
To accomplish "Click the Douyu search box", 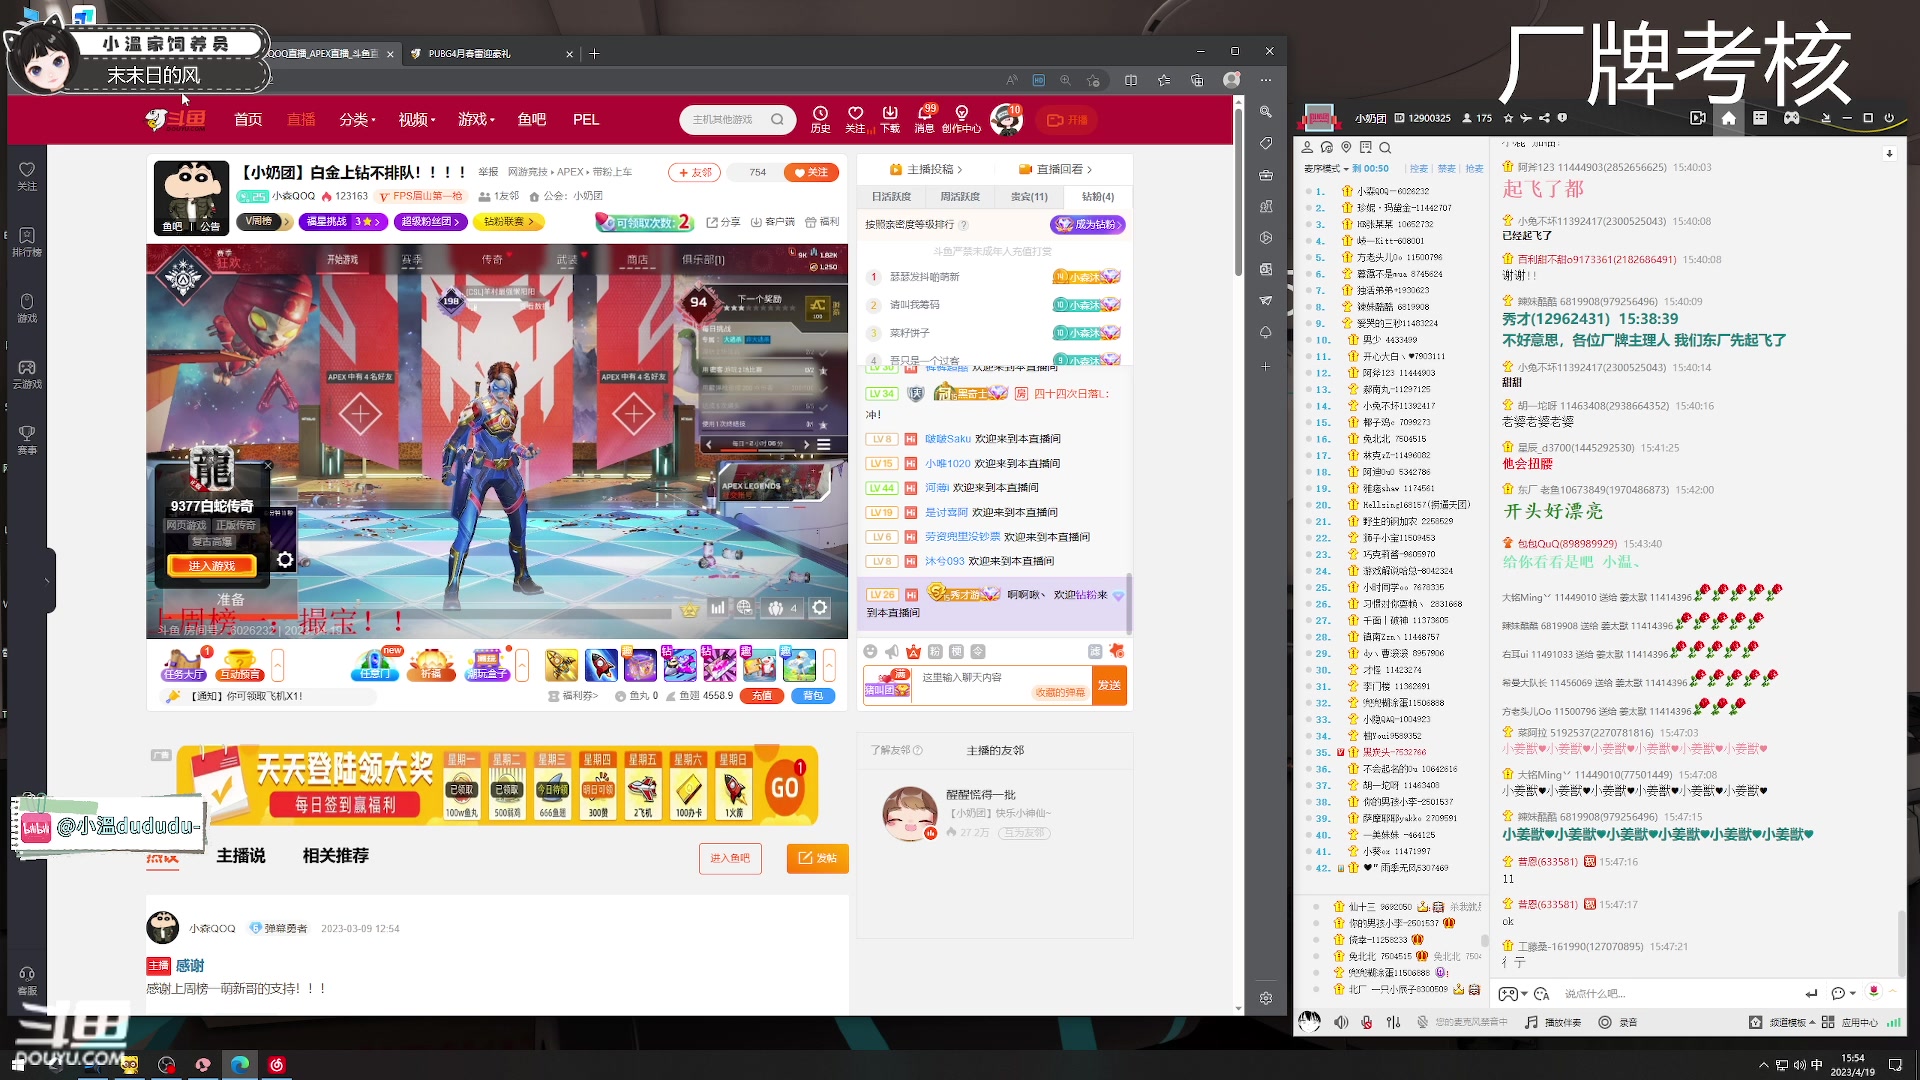I will (x=738, y=120).
